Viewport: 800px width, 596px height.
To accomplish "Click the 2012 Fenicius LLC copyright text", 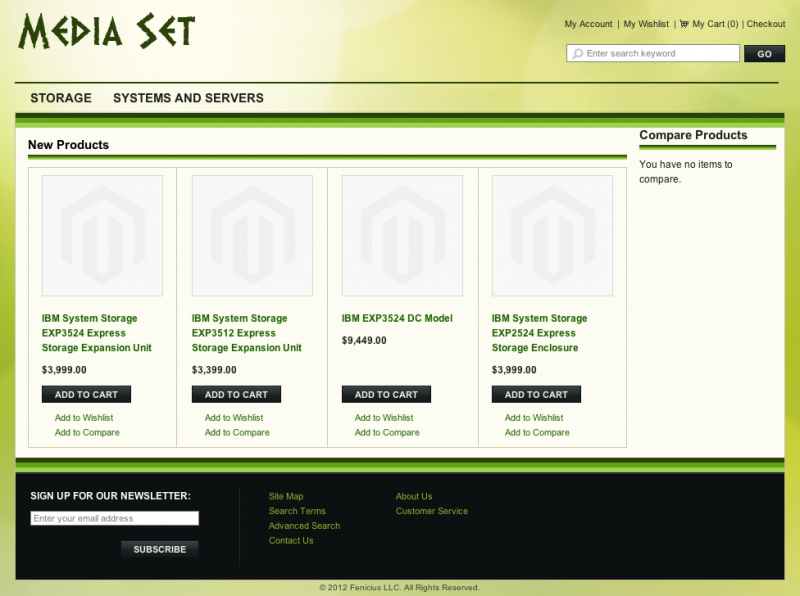I will pyautogui.click(x=399, y=588).
